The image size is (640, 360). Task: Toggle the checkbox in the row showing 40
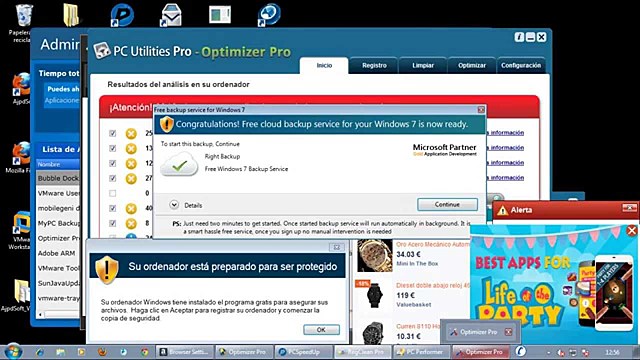[113, 208]
